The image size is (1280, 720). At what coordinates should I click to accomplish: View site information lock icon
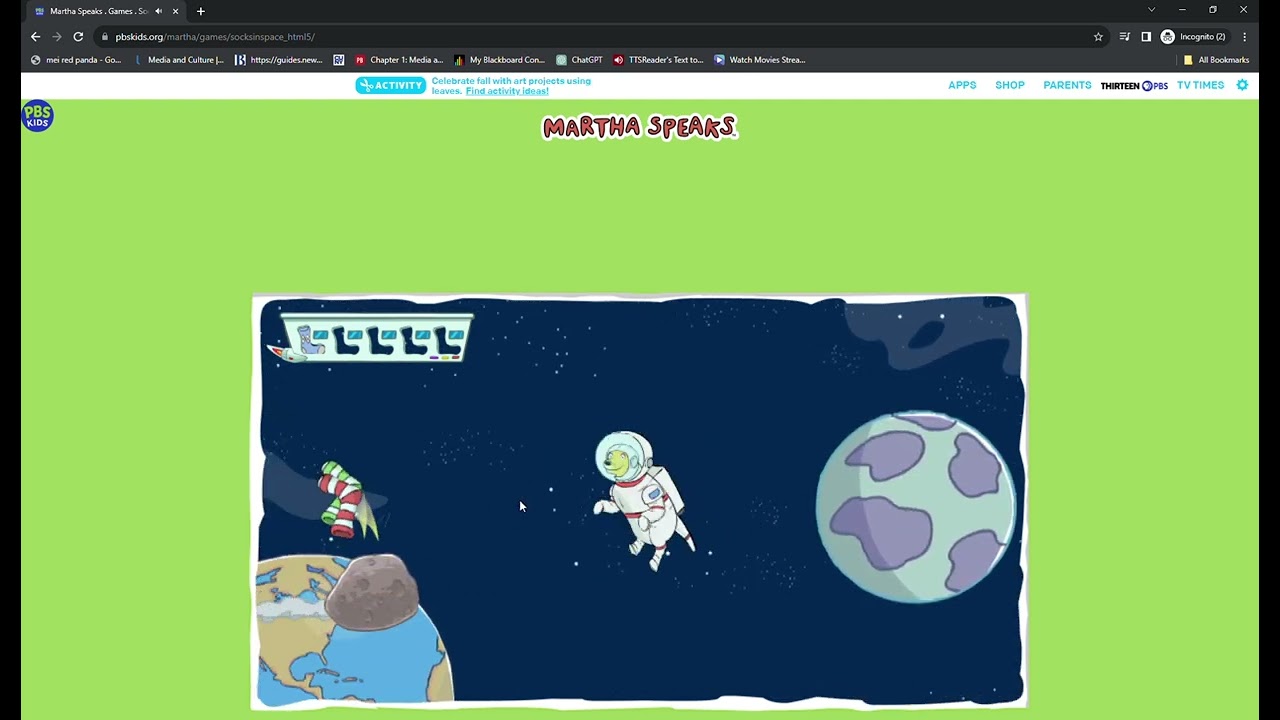(104, 37)
